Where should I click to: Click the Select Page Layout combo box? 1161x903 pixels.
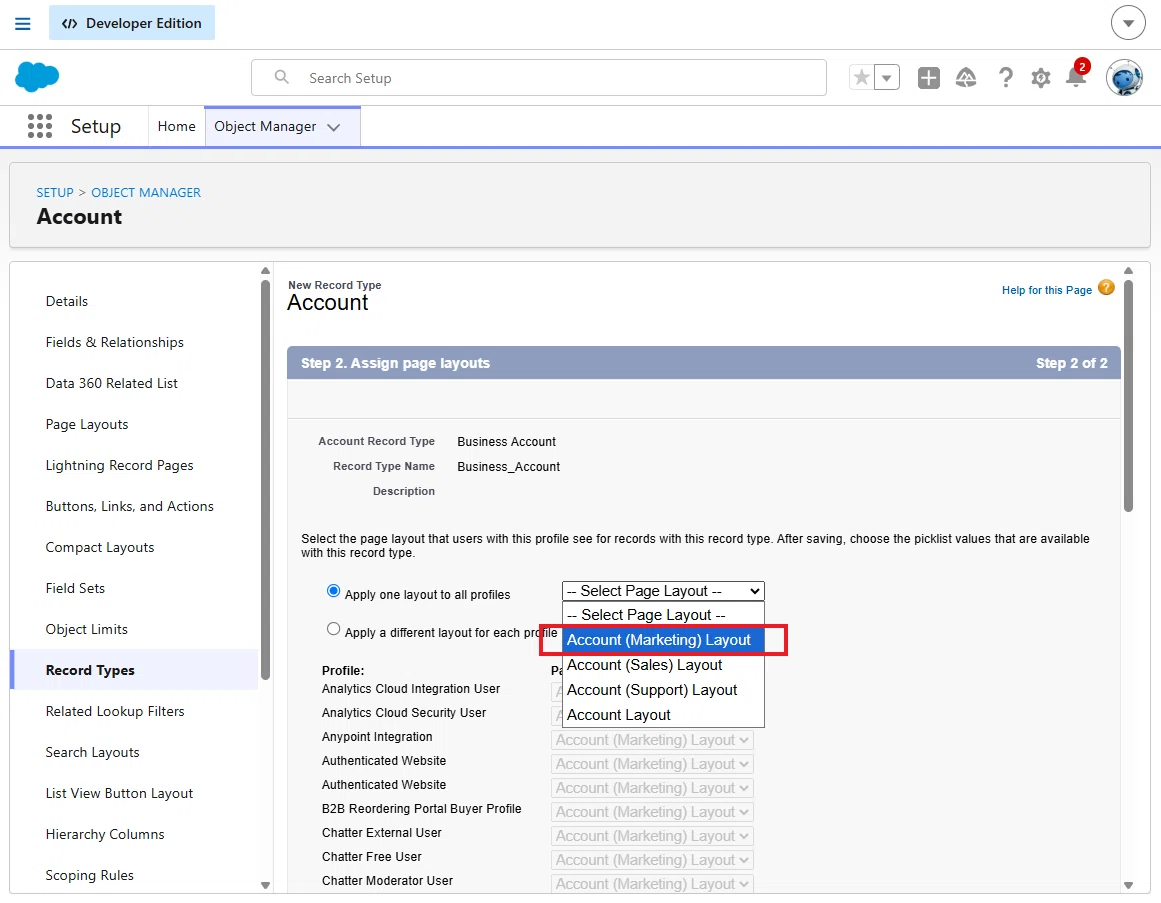pyautogui.click(x=663, y=591)
